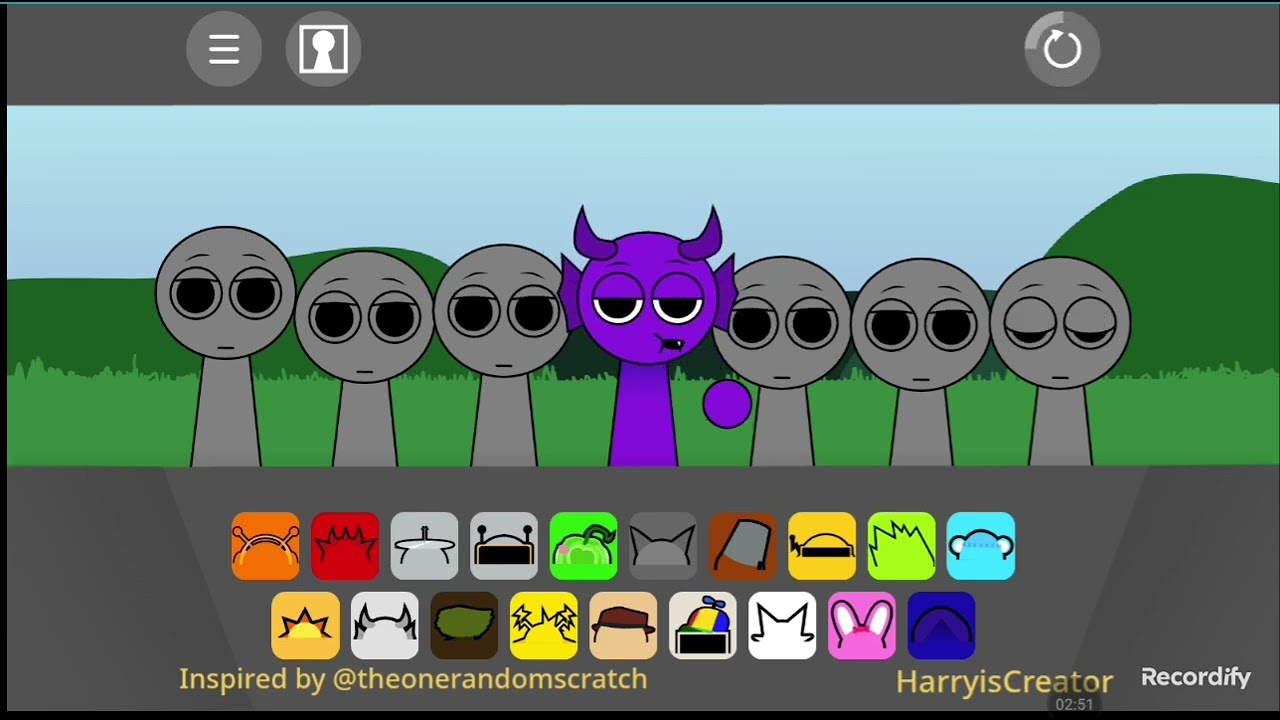This screenshot has width=1280, height=720.
Task: Select the yellow icon with black dome
Action: tap(822, 546)
